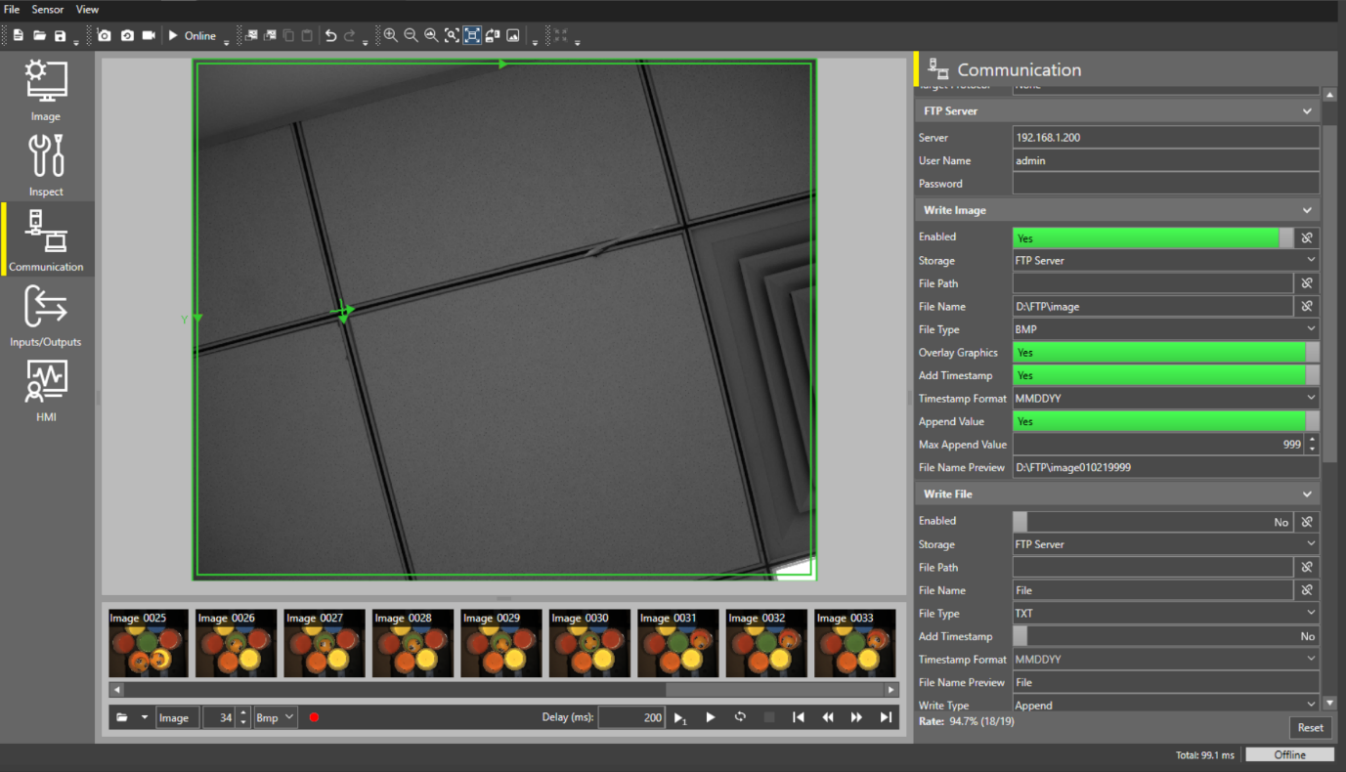Play the image sequence
Viewport: 1346px width, 772px height.
[710, 717]
